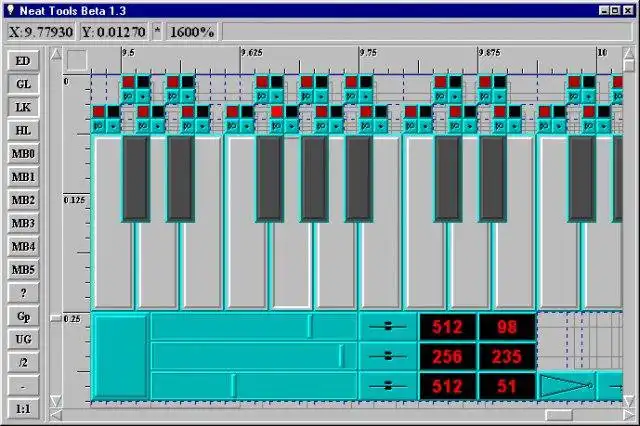Screen dimensions: 640x426
Task: Select the MB4 button
Action: click(23, 247)
